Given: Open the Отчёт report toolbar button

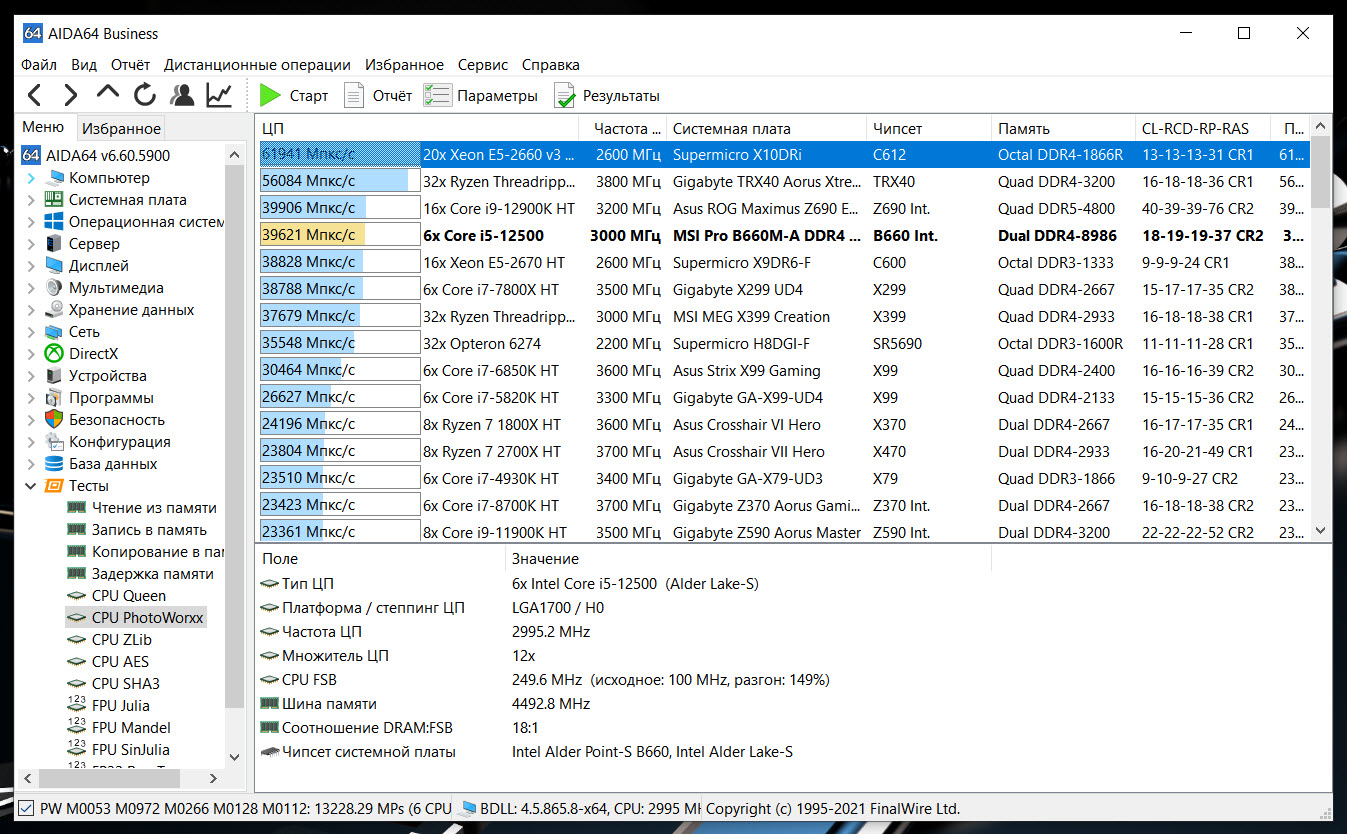Looking at the screenshot, I should pos(378,96).
